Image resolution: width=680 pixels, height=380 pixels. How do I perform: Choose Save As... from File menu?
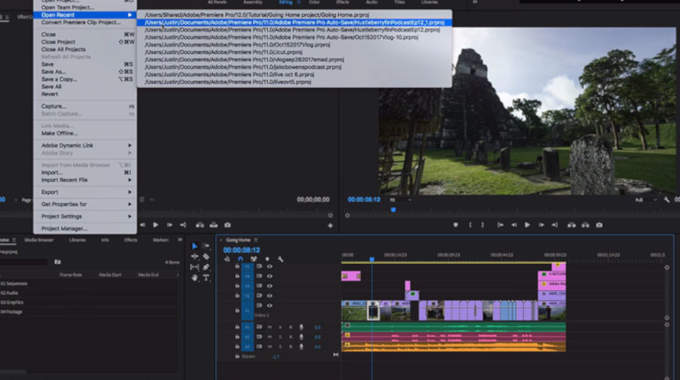[85, 72]
